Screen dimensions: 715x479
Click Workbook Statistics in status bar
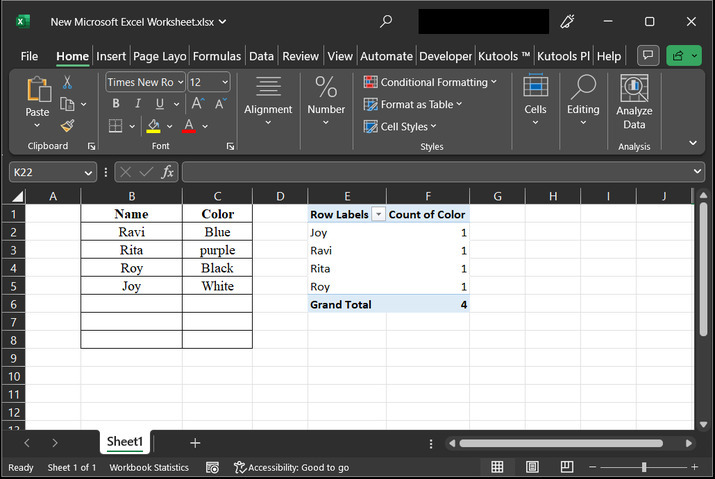[x=149, y=467]
